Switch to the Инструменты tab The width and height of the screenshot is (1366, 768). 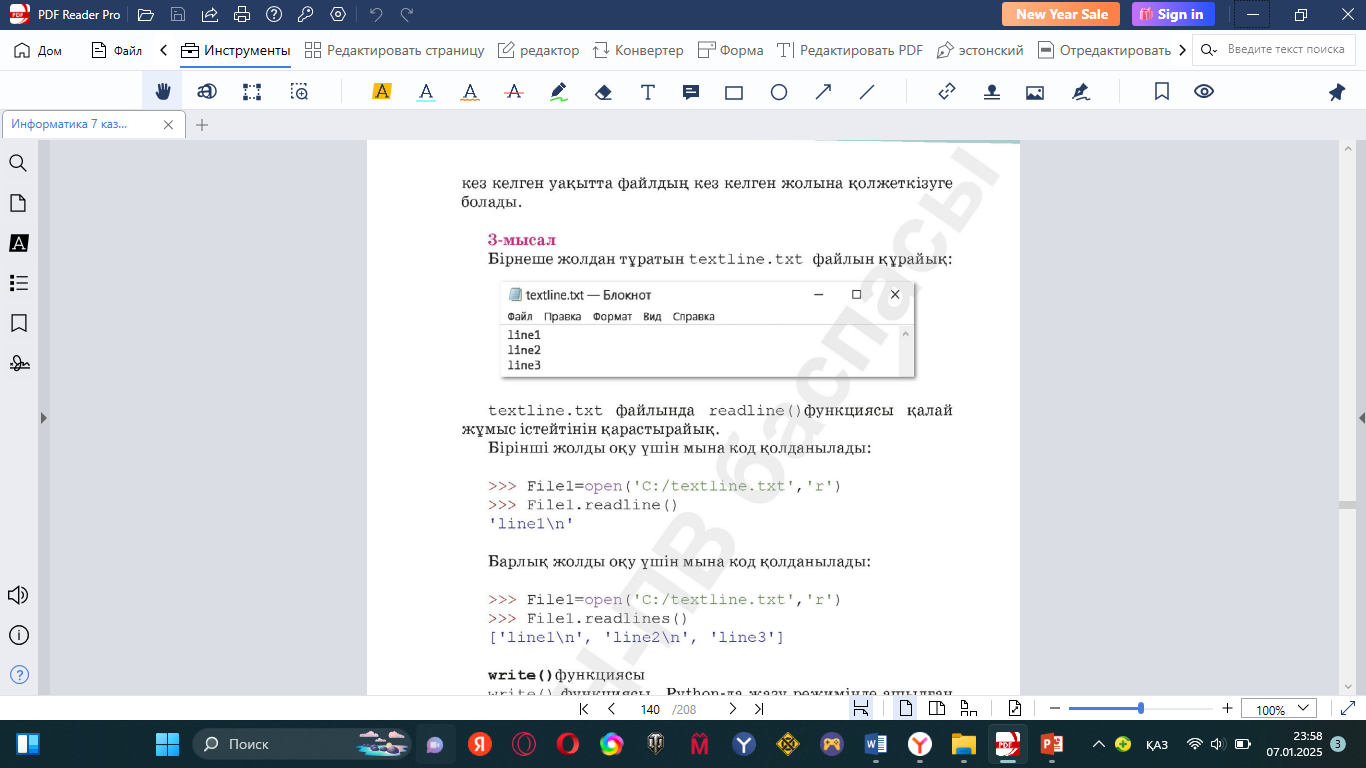[x=235, y=50]
